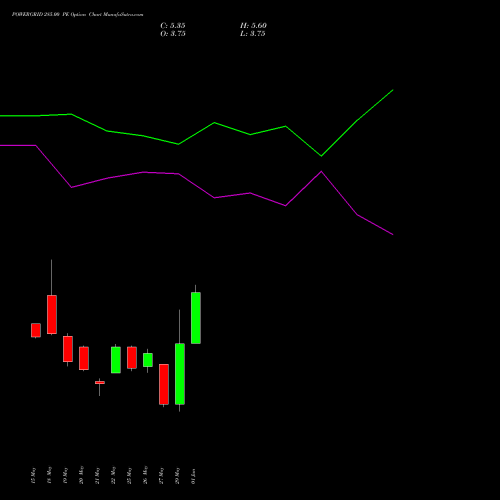
Task: Click the green indicator line
Action: pyautogui.click(x=214, y=123)
